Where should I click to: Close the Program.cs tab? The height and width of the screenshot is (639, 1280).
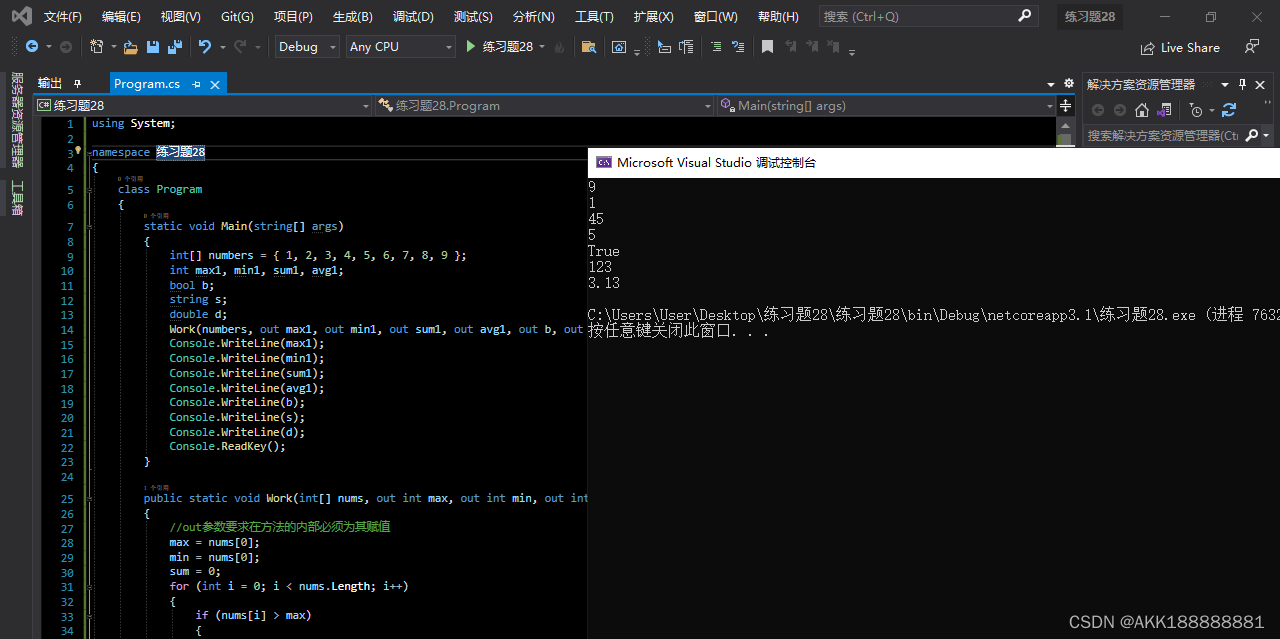(x=215, y=84)
